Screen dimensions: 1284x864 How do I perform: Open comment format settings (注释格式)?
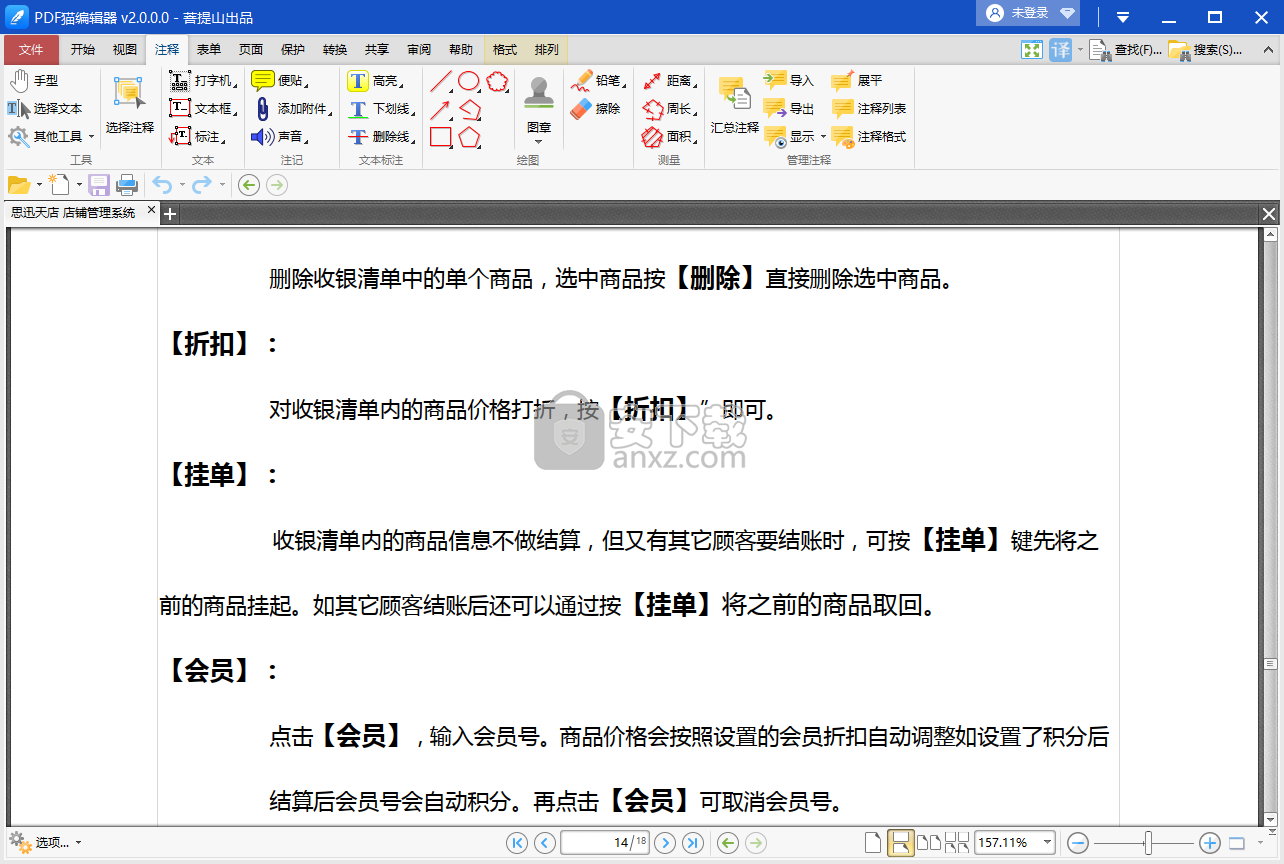coord(869,136)
